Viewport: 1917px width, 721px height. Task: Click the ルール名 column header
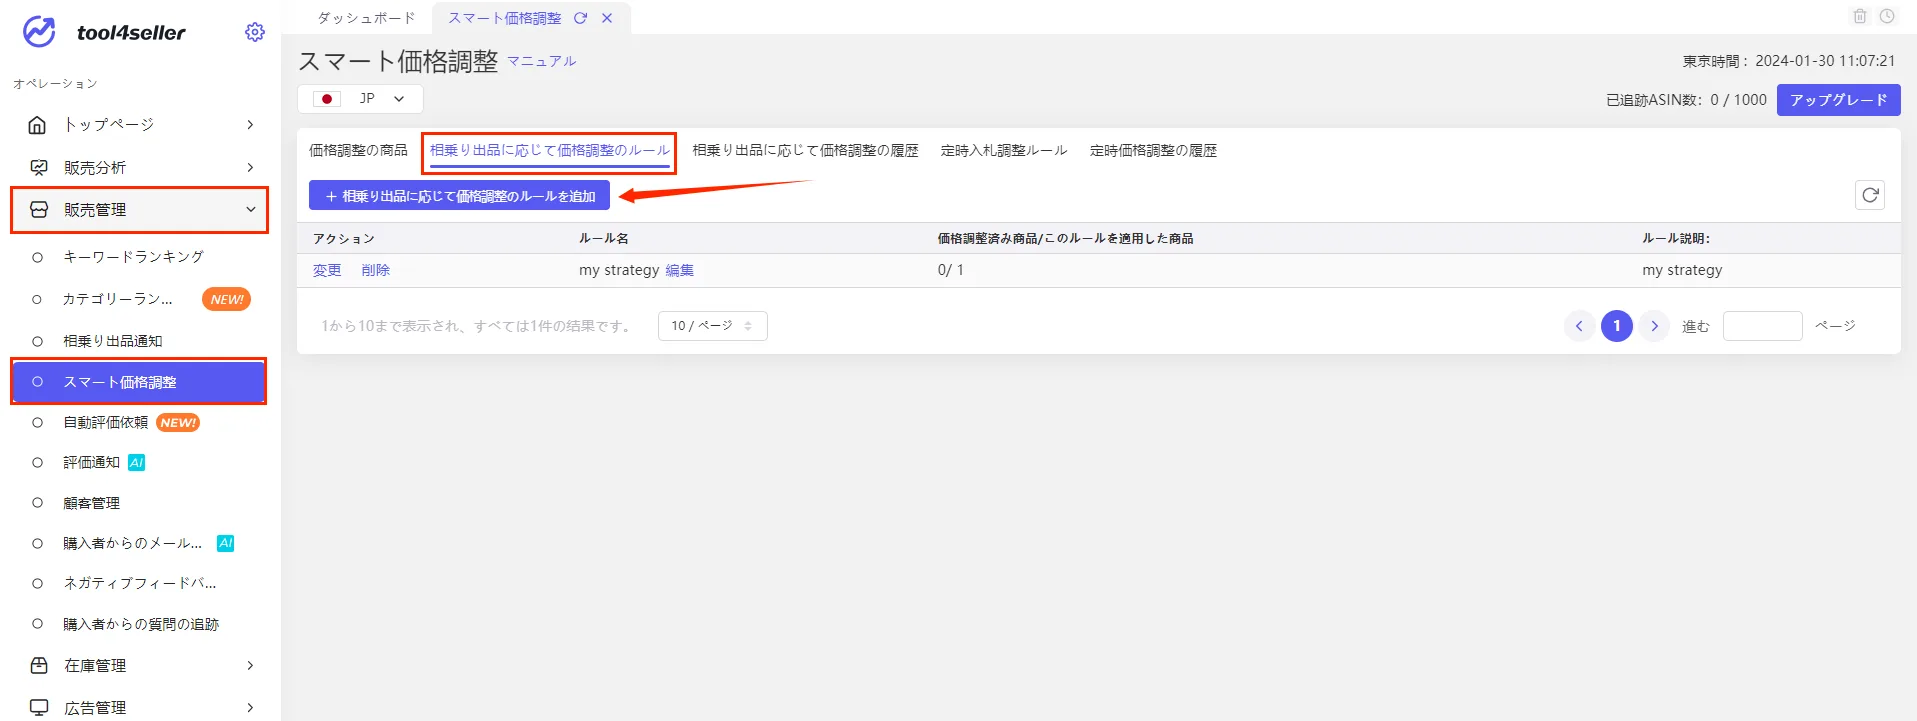(x=604, y=238)
